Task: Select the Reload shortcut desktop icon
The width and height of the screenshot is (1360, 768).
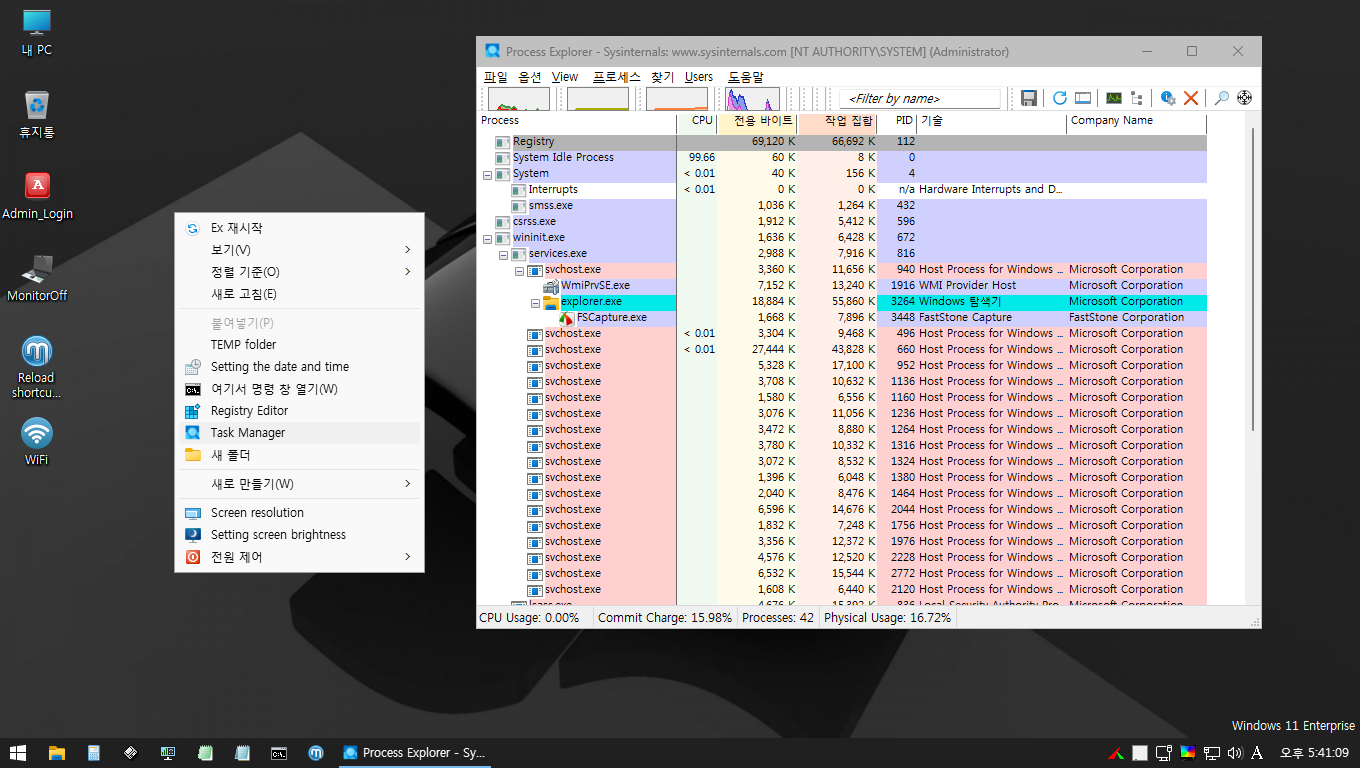Action: point(37,367)
